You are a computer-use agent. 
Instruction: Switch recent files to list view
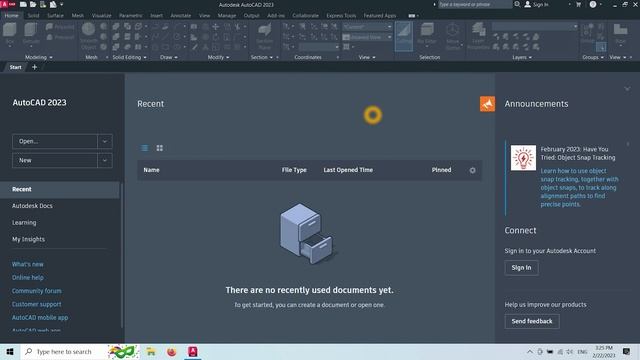pos(144,148)
